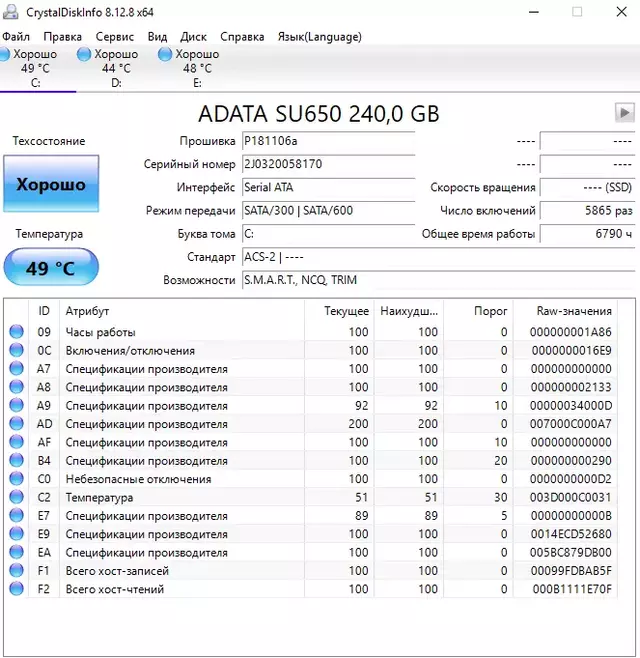Click the Serial ATA interface field
The height and width of the screenshot is (658, 640).
pos(329,187)
